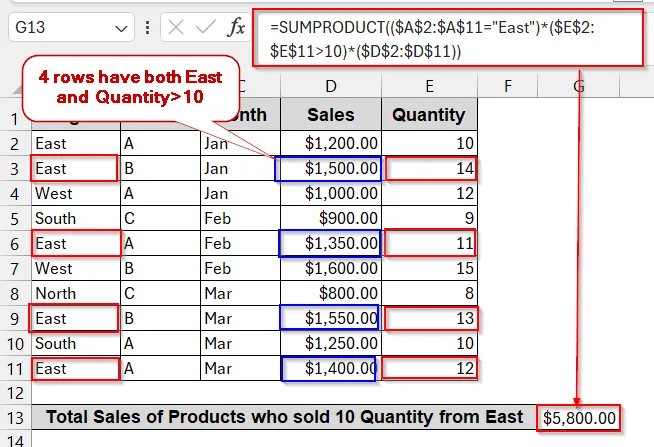Select South cell in row 5

[75, 218]
